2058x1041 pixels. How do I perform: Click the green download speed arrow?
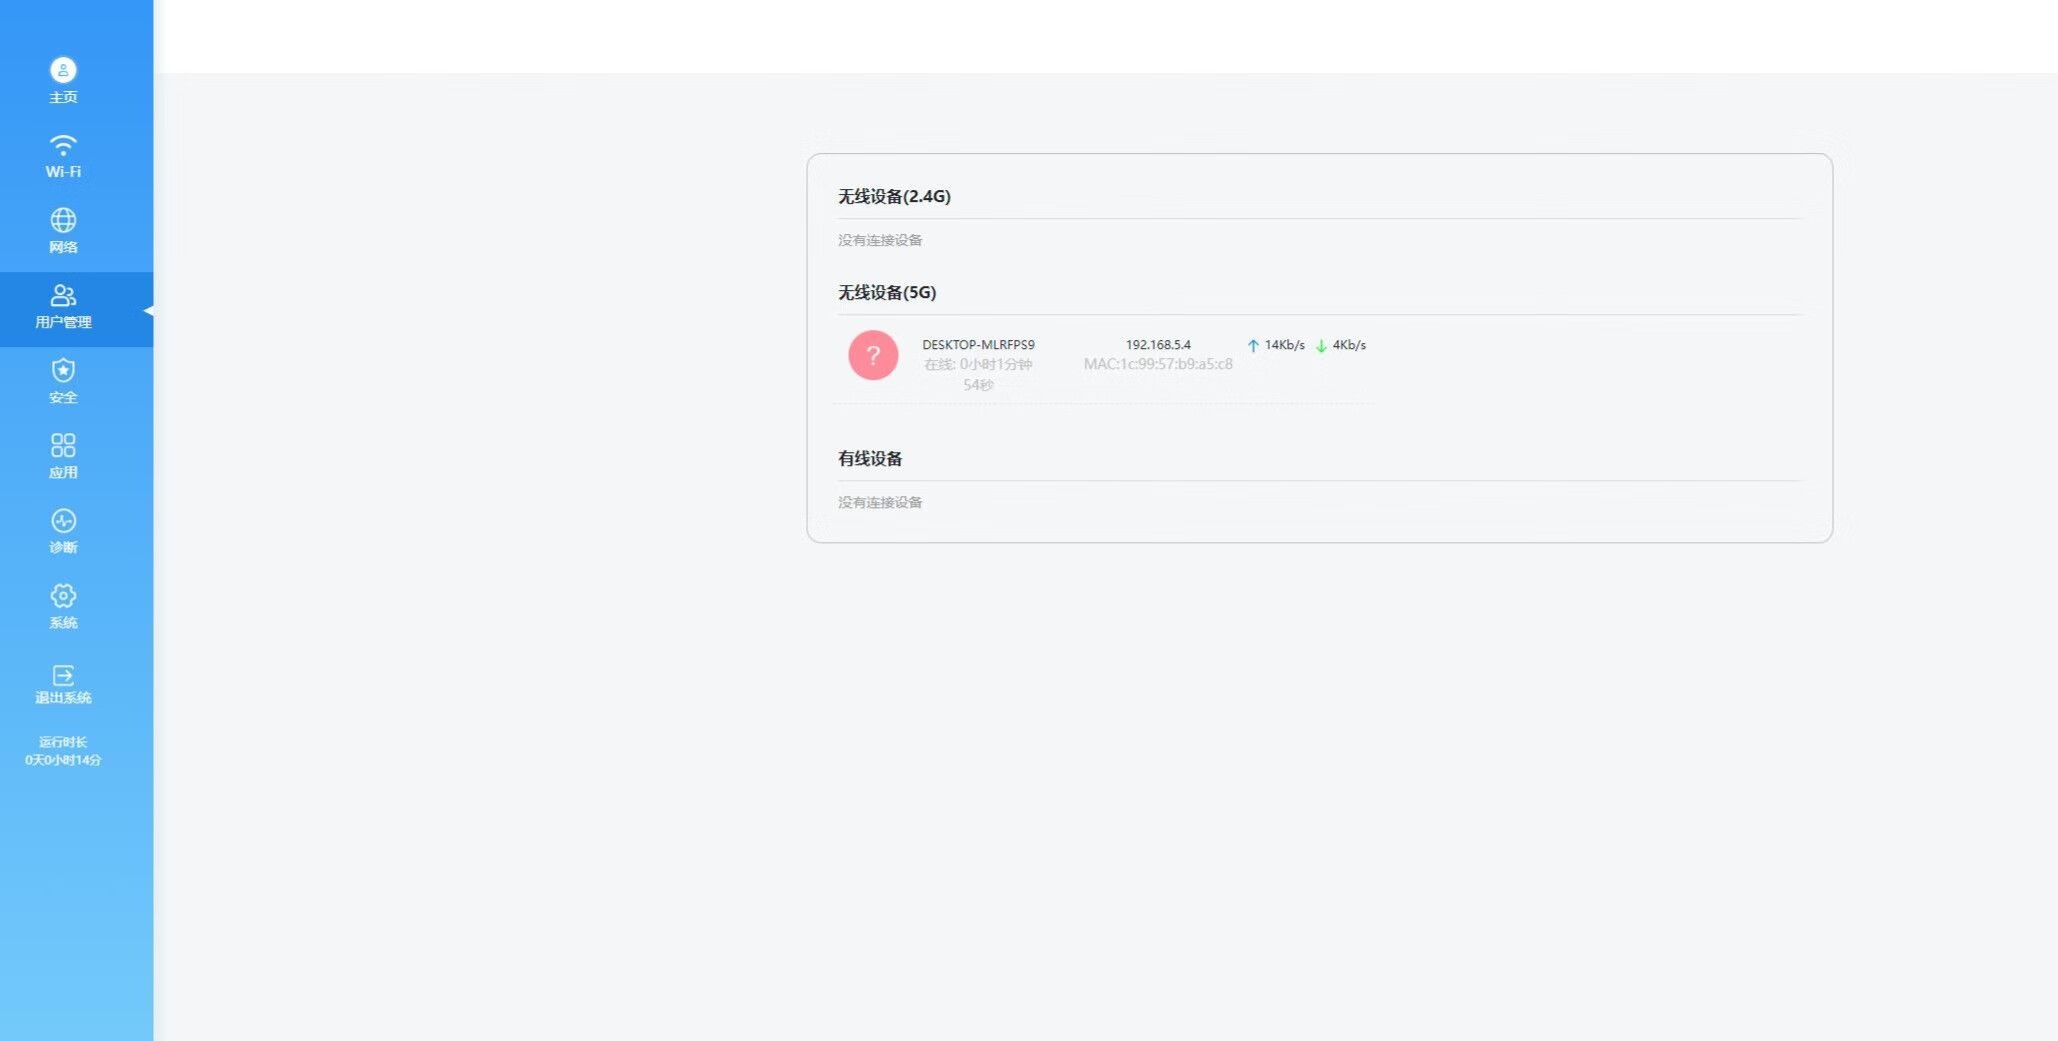[1321, 346]
